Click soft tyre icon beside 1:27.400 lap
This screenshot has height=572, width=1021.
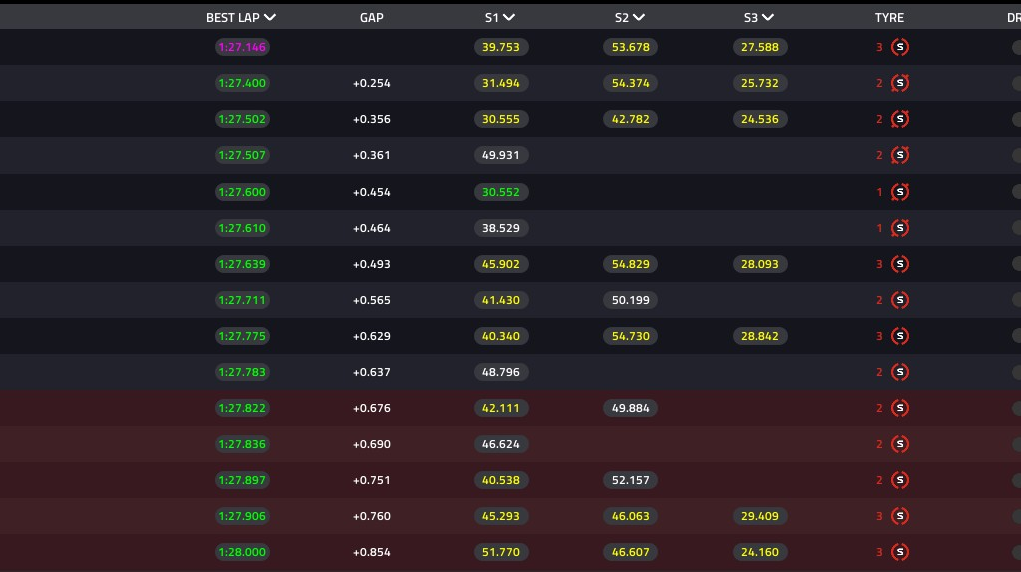tap(900, 83)
